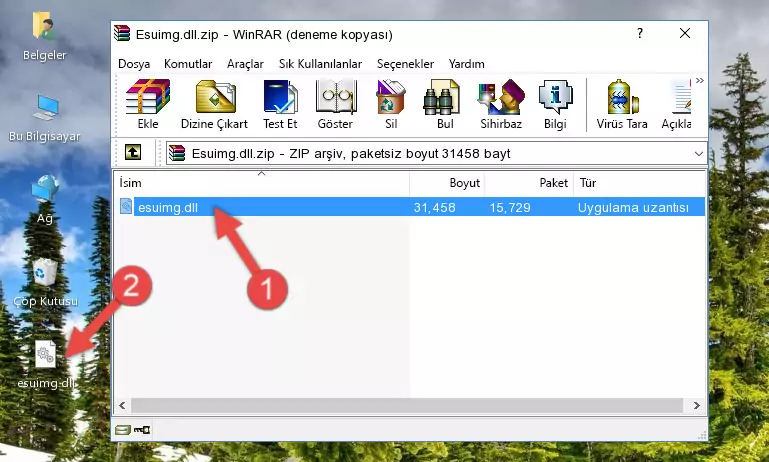Click the horizontal scrollbar track

[407, 405]
